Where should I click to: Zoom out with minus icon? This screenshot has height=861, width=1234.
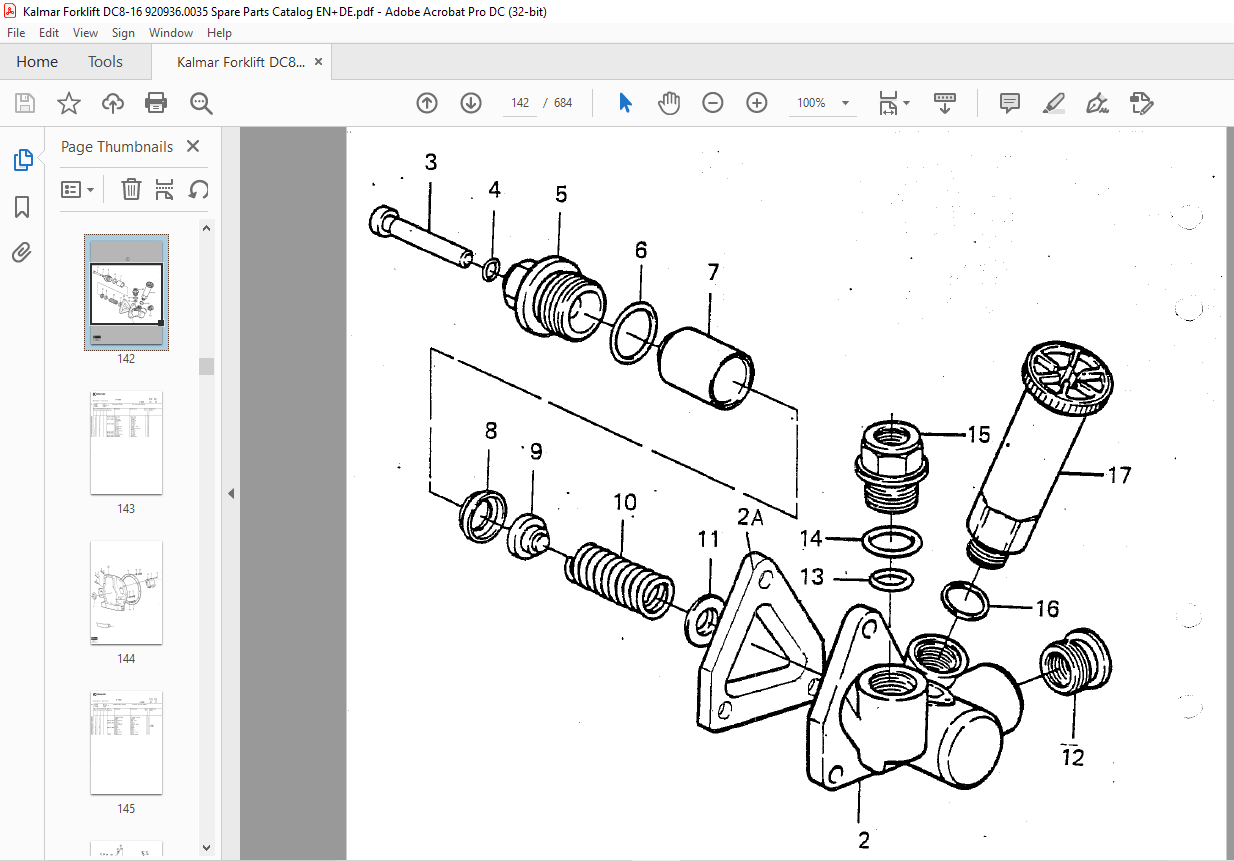713,103
